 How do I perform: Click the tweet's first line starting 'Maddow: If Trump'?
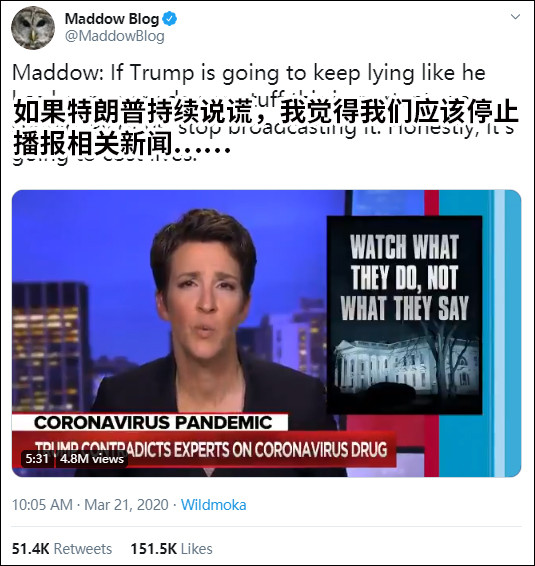[x=249, y=73]
